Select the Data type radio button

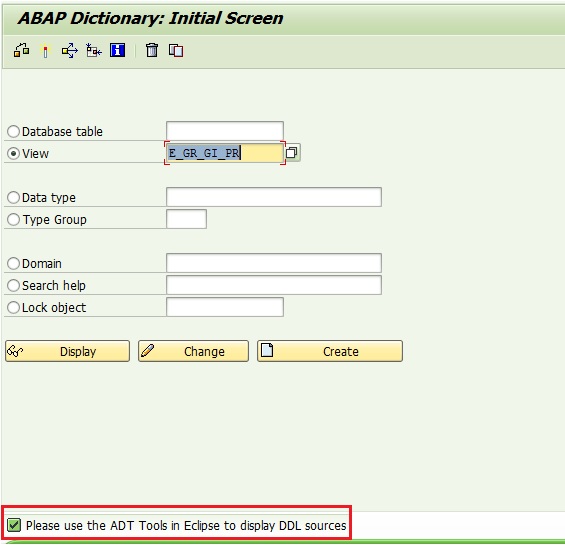(13, 197)
